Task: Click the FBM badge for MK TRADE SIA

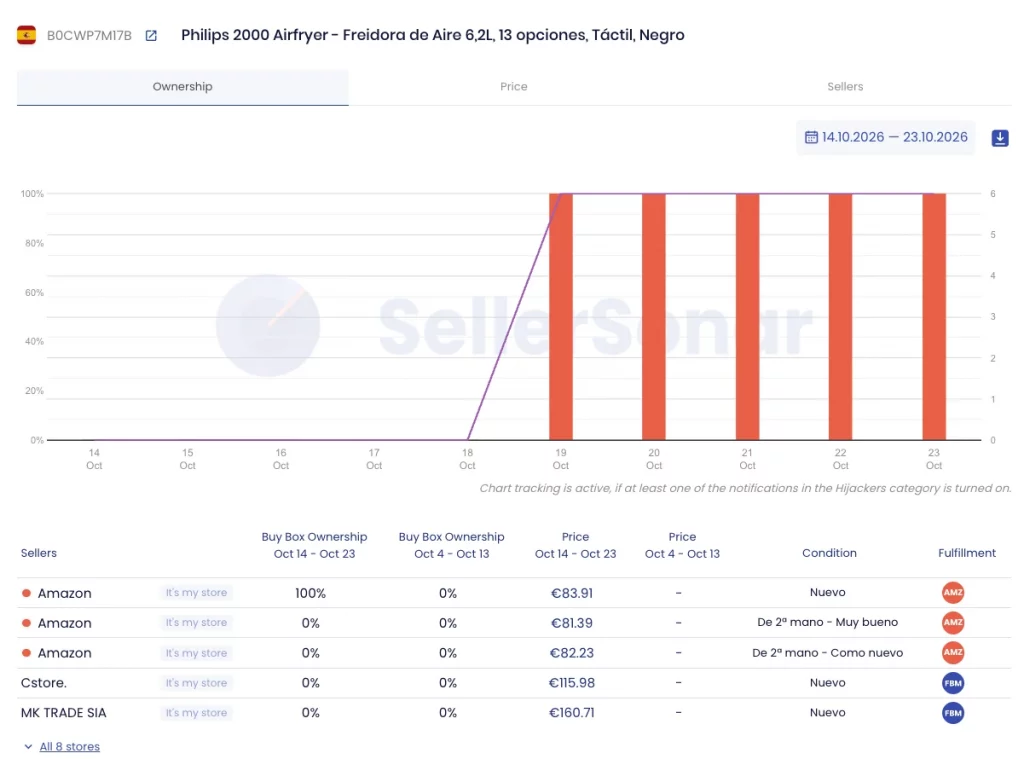Action: click(x=953, y=713)
